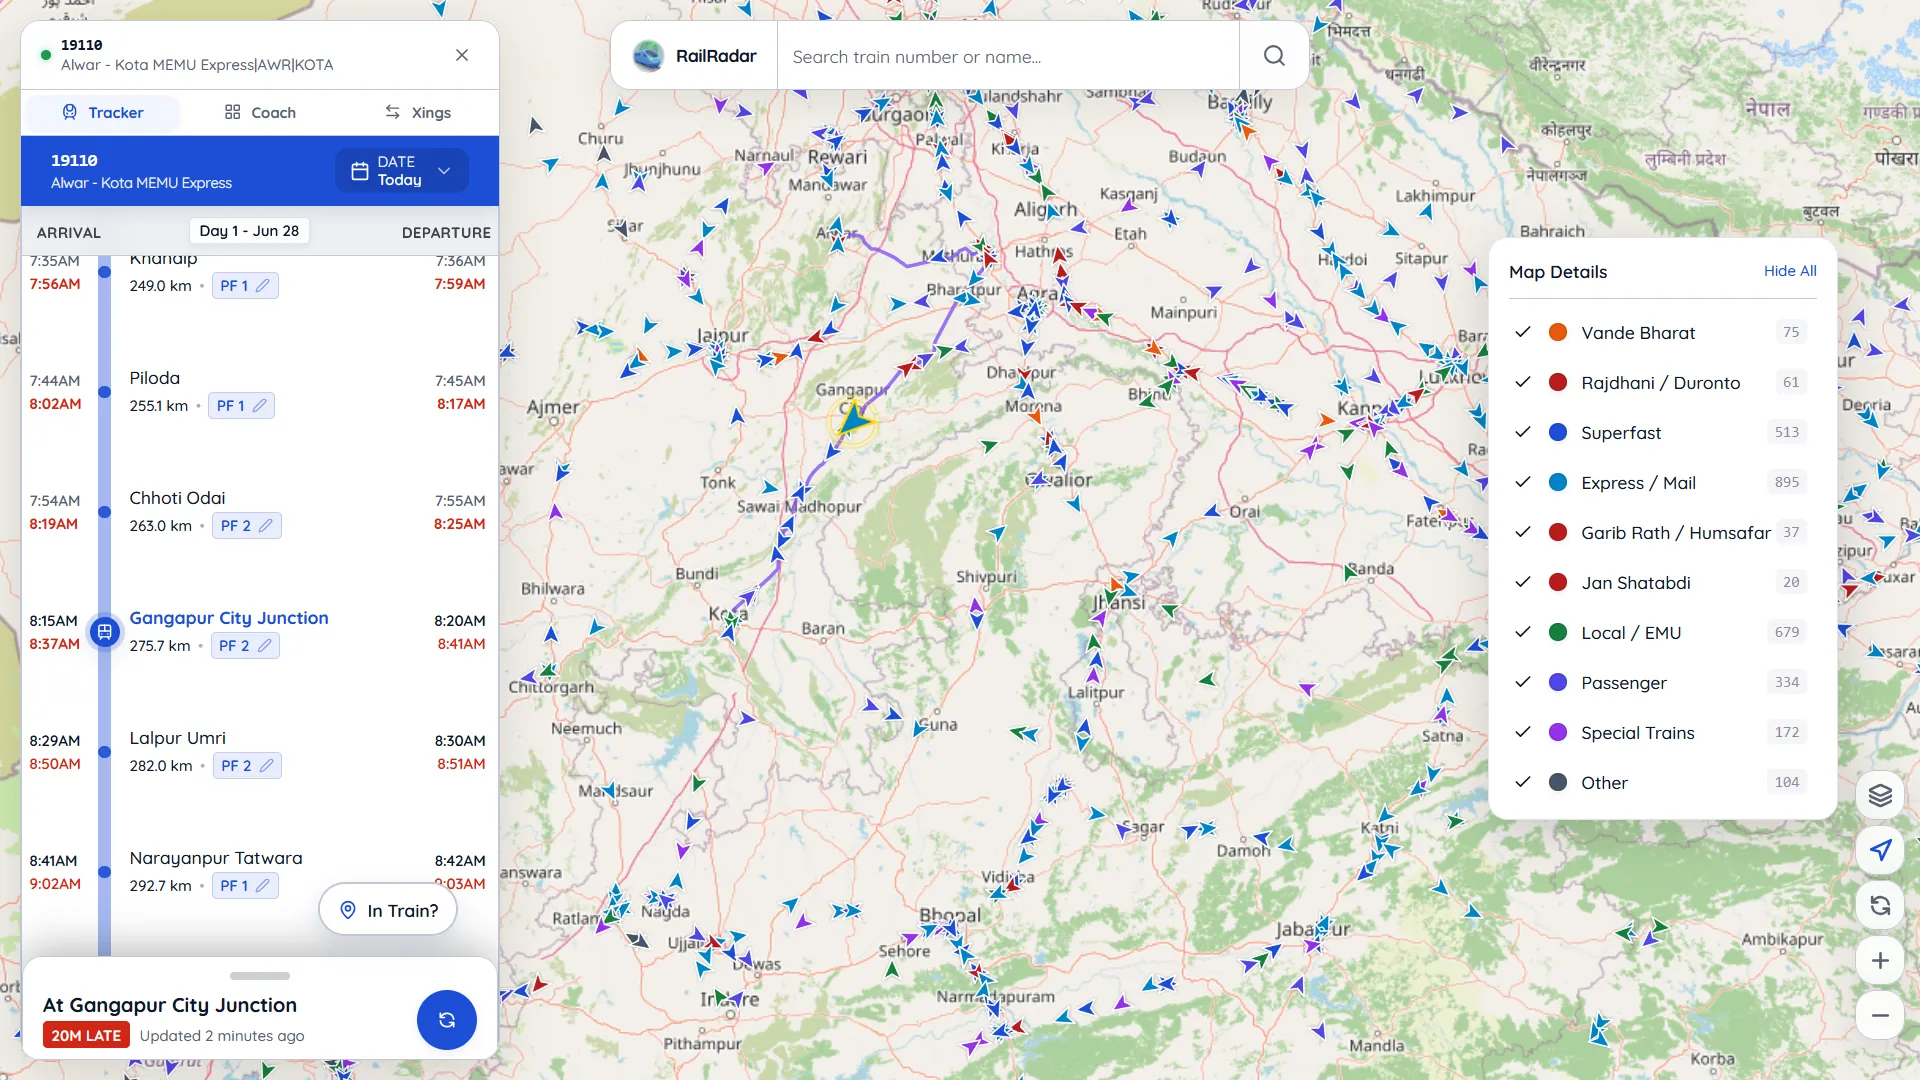Click the locate-me navigation arrow icon

click(x=1880, y=850)
